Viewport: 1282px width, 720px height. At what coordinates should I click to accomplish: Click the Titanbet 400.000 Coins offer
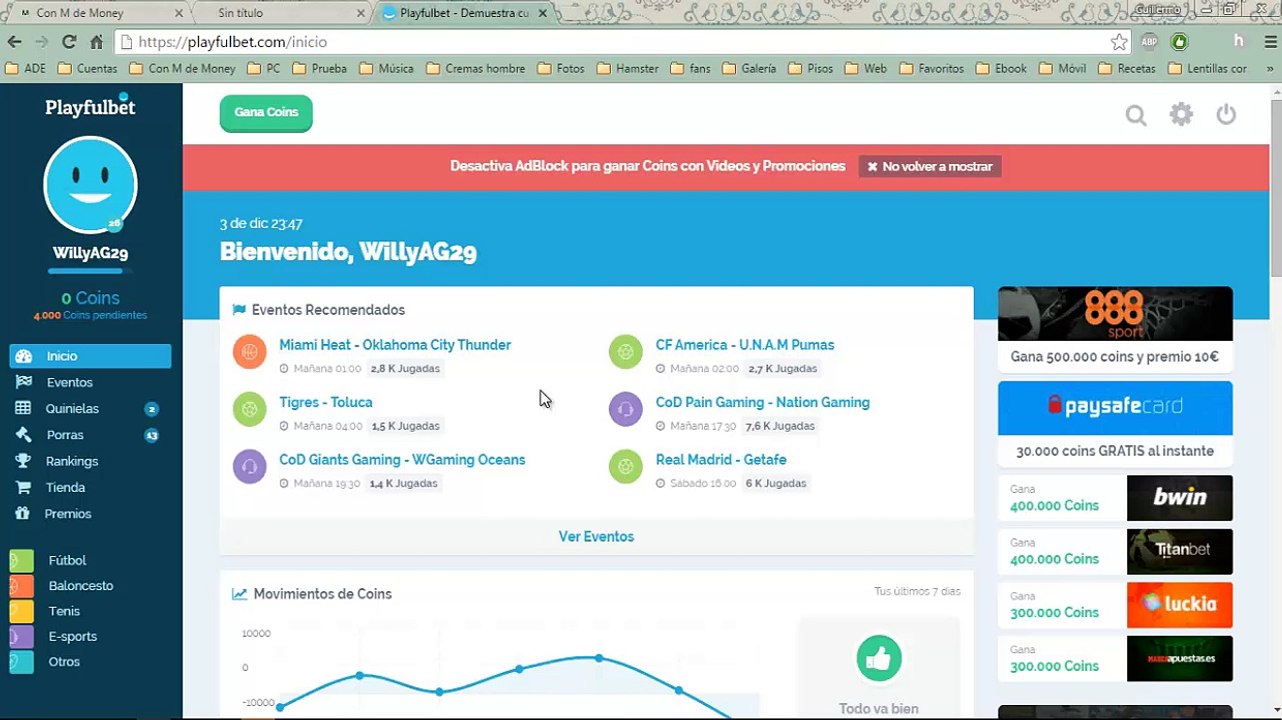click(1115, 551)
